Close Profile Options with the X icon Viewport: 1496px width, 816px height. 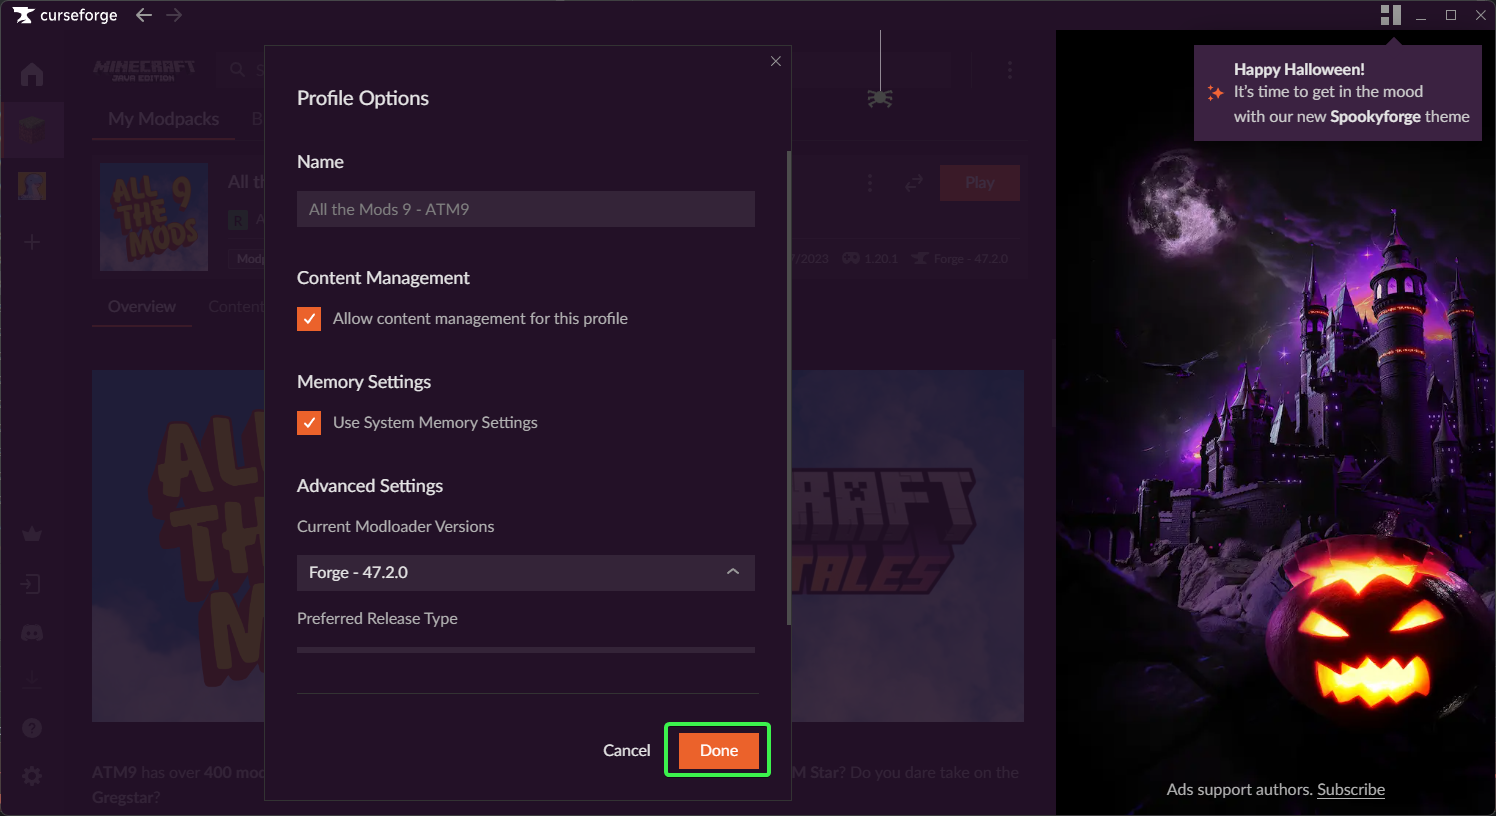click(x=775, y=61)
